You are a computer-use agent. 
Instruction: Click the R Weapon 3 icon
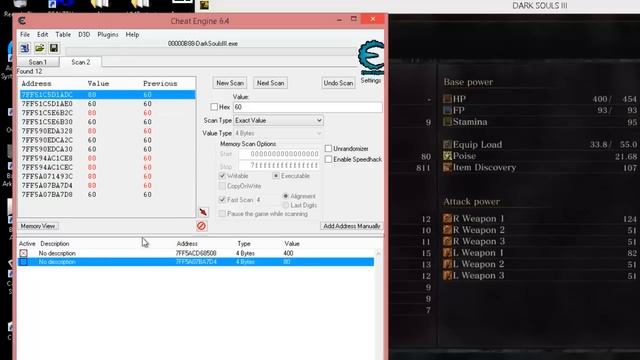(447, 241)
